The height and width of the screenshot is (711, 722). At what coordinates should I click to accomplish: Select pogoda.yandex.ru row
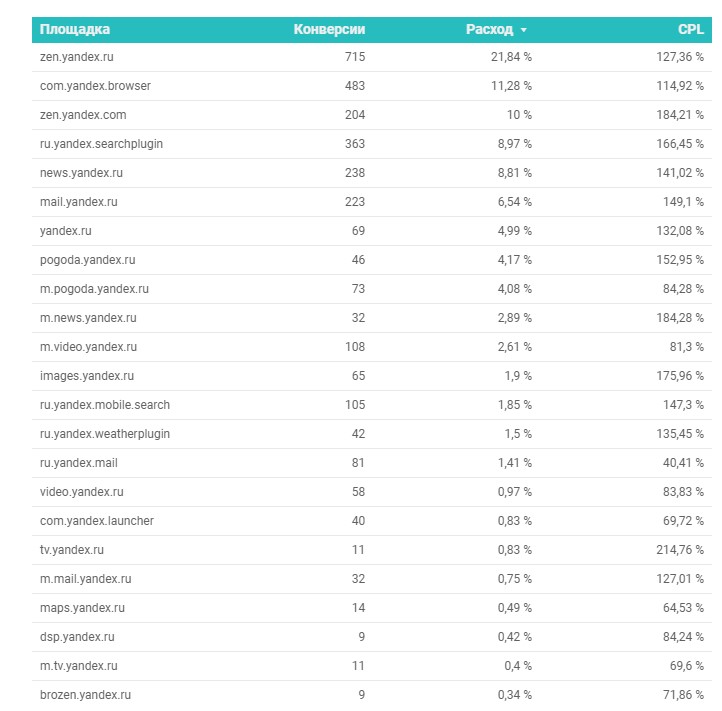(x=87, y=260)
